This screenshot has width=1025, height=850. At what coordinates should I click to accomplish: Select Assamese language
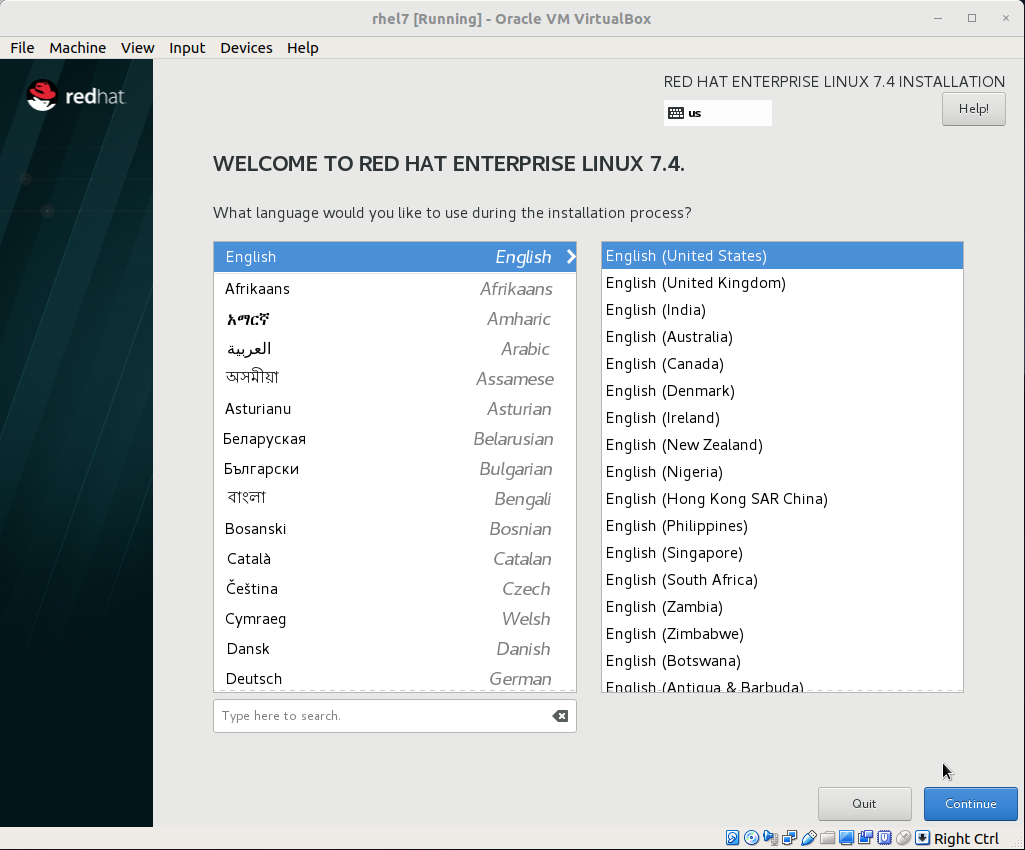[395, 379]
